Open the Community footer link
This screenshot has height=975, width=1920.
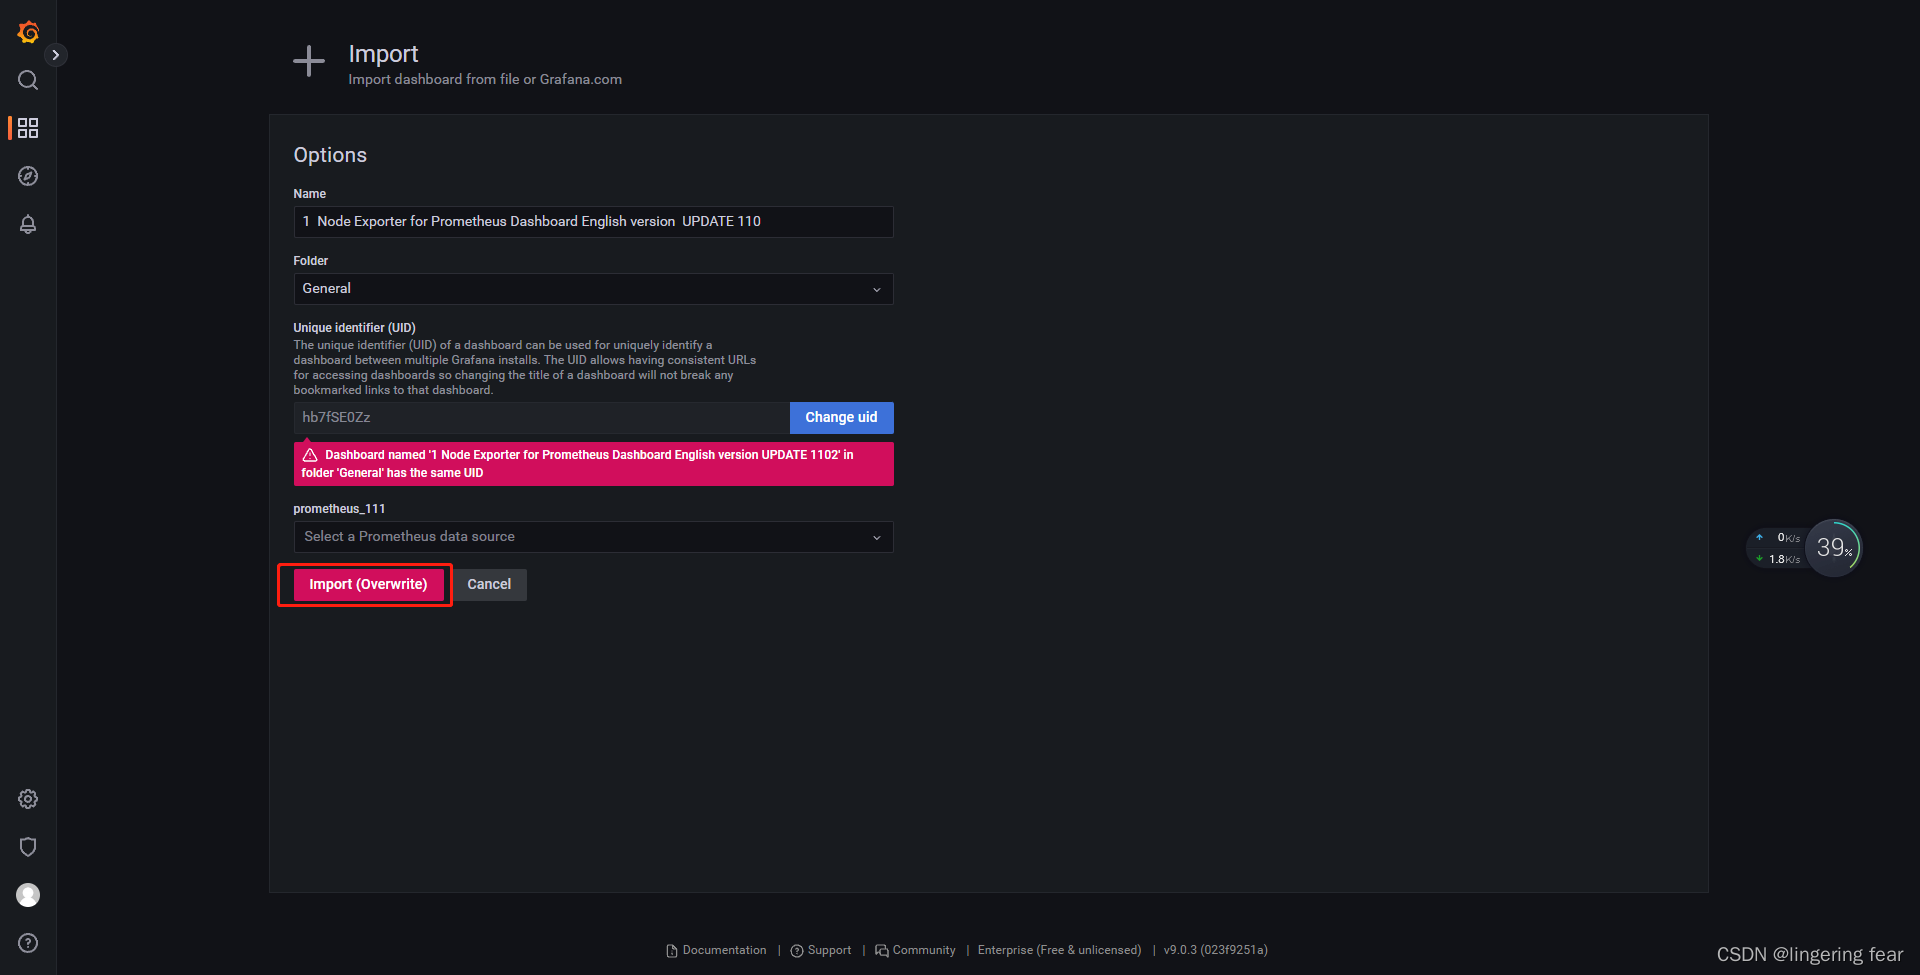click(x=922, y=949)
